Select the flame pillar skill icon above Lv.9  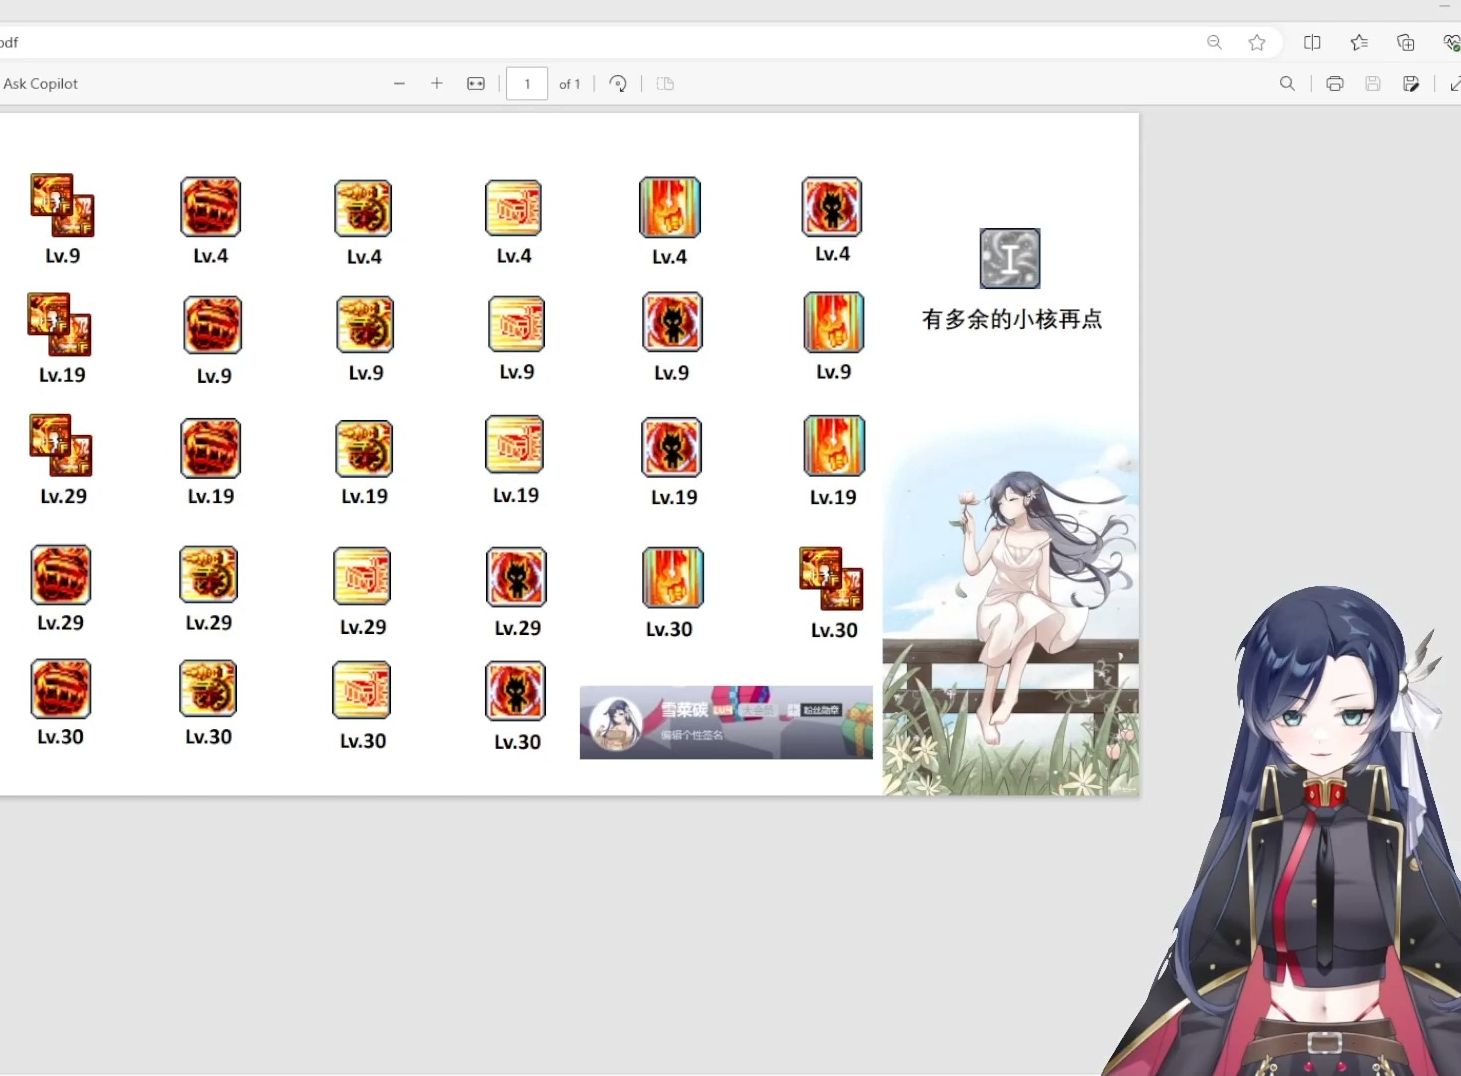[x=834, y=322]
